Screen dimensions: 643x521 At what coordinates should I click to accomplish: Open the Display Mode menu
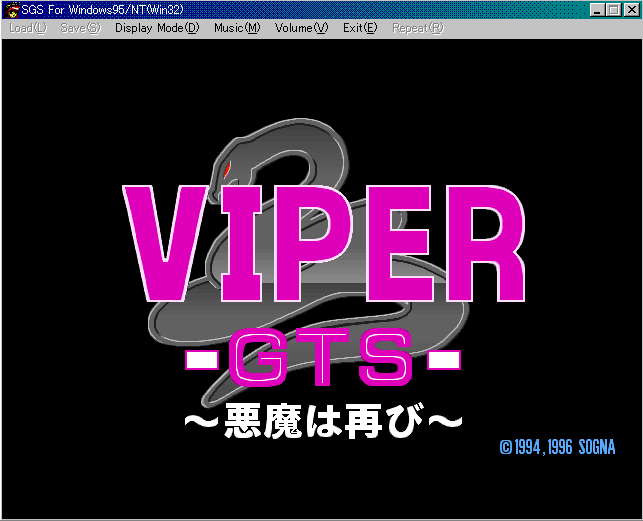157,28
